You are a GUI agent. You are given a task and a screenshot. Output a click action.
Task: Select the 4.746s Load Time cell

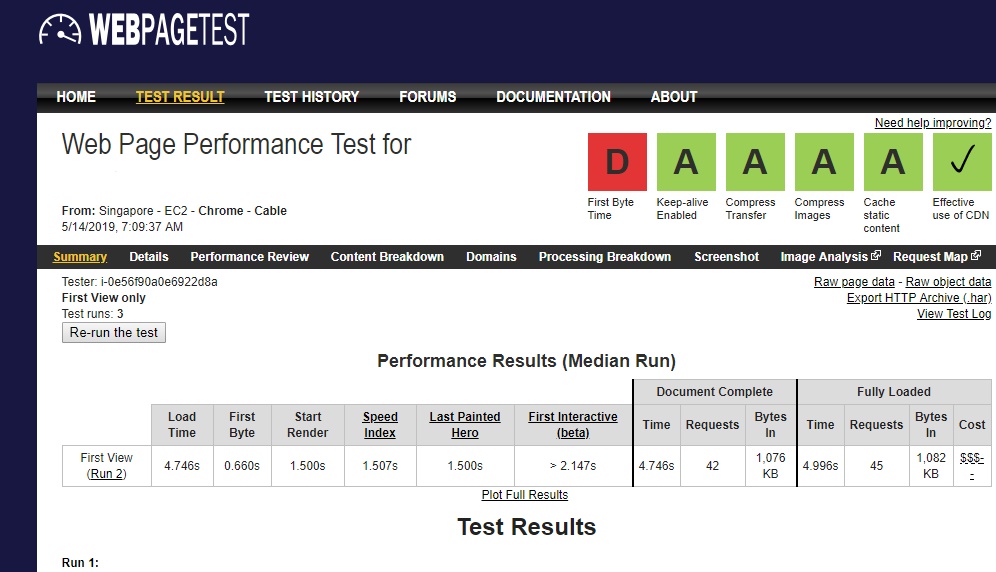pyautogui.click(x=182, y=466)
